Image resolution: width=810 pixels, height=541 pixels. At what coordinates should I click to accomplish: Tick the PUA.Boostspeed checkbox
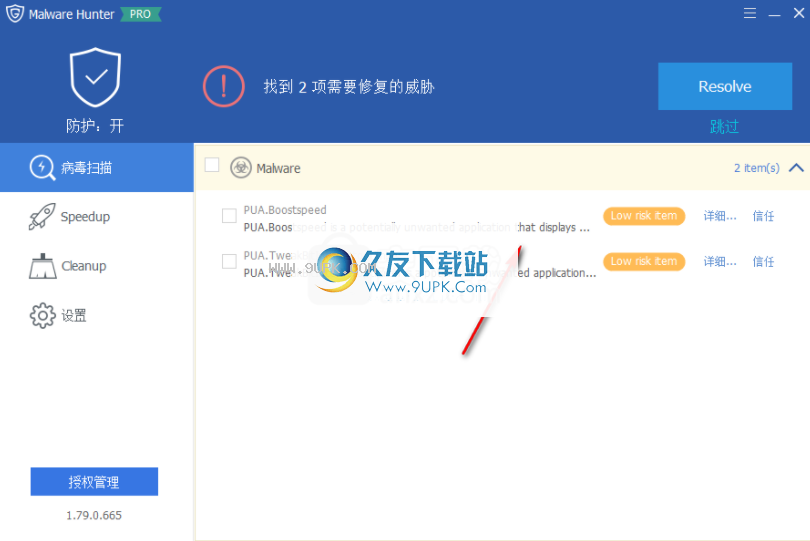(229, 215)
